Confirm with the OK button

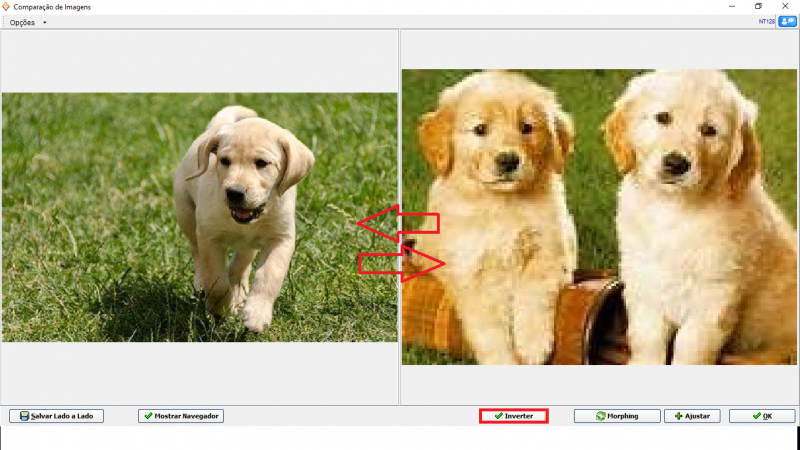(x=761, y=416)
